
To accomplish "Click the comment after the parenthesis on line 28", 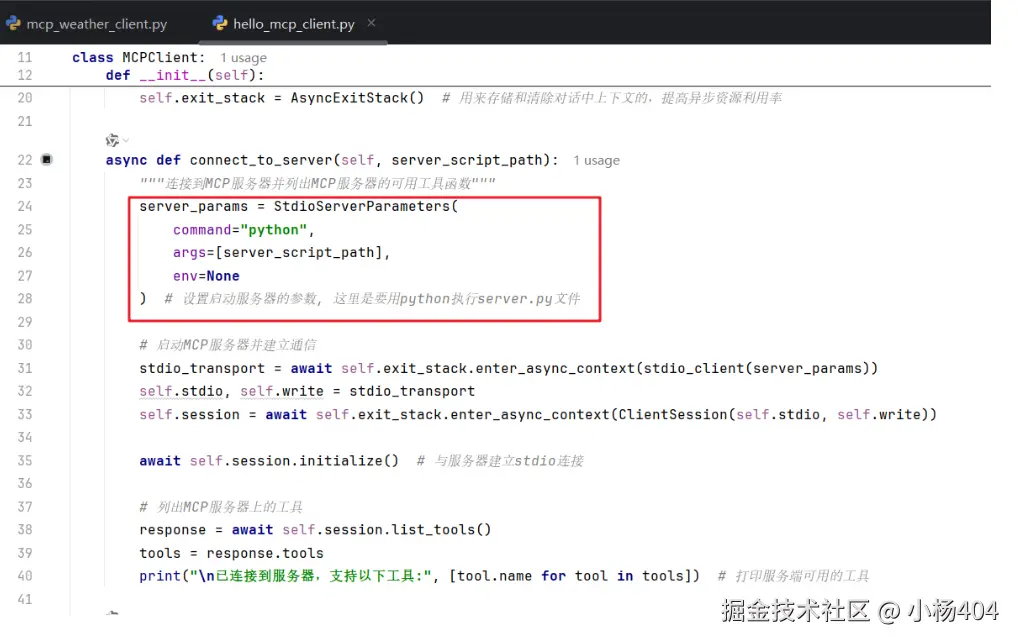I will click(373, 299).
